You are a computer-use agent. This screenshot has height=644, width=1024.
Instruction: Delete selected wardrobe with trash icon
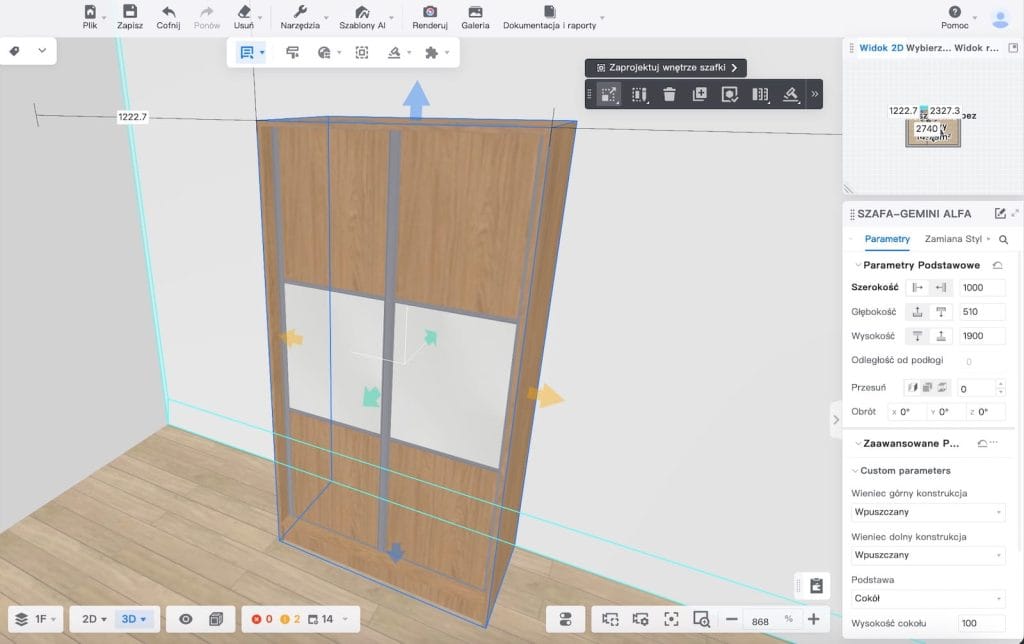[669, 95]
